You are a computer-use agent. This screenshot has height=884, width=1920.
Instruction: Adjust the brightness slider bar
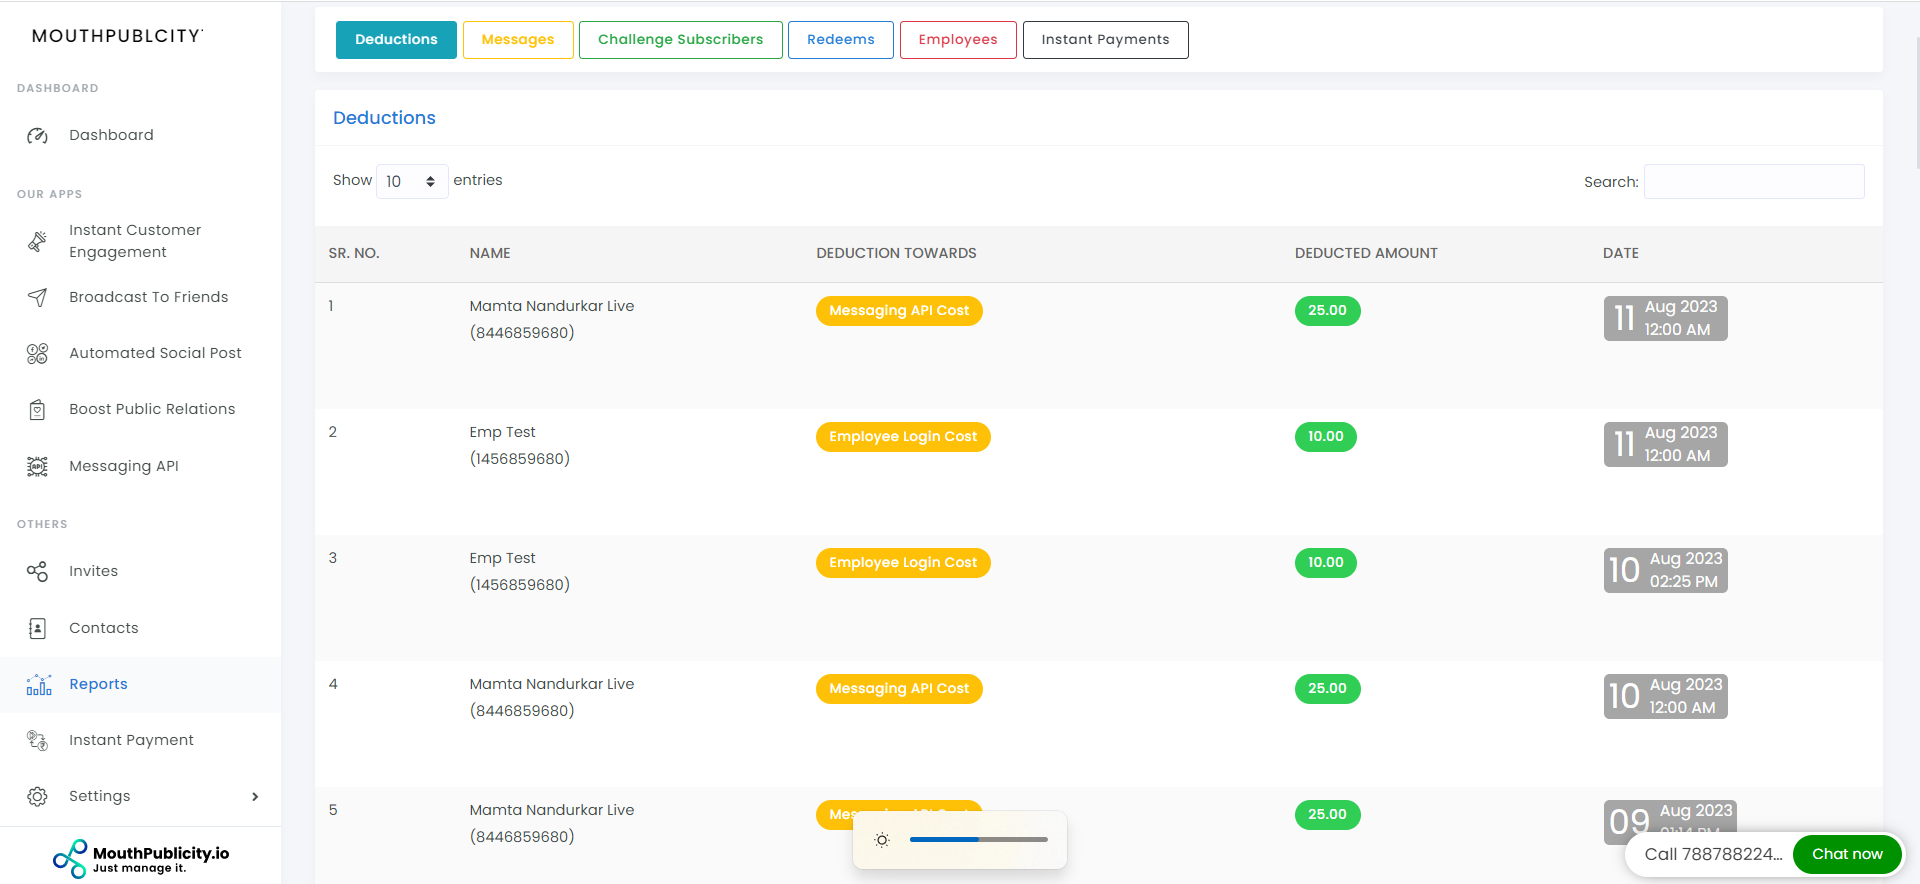point(978,840)
